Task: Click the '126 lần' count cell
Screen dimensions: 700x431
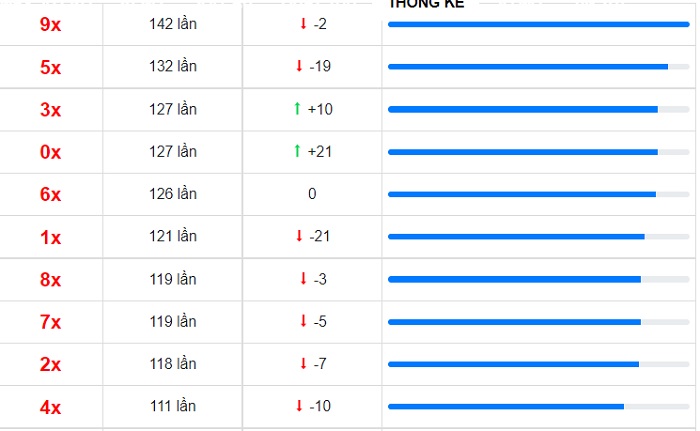Action: (173, 194)
